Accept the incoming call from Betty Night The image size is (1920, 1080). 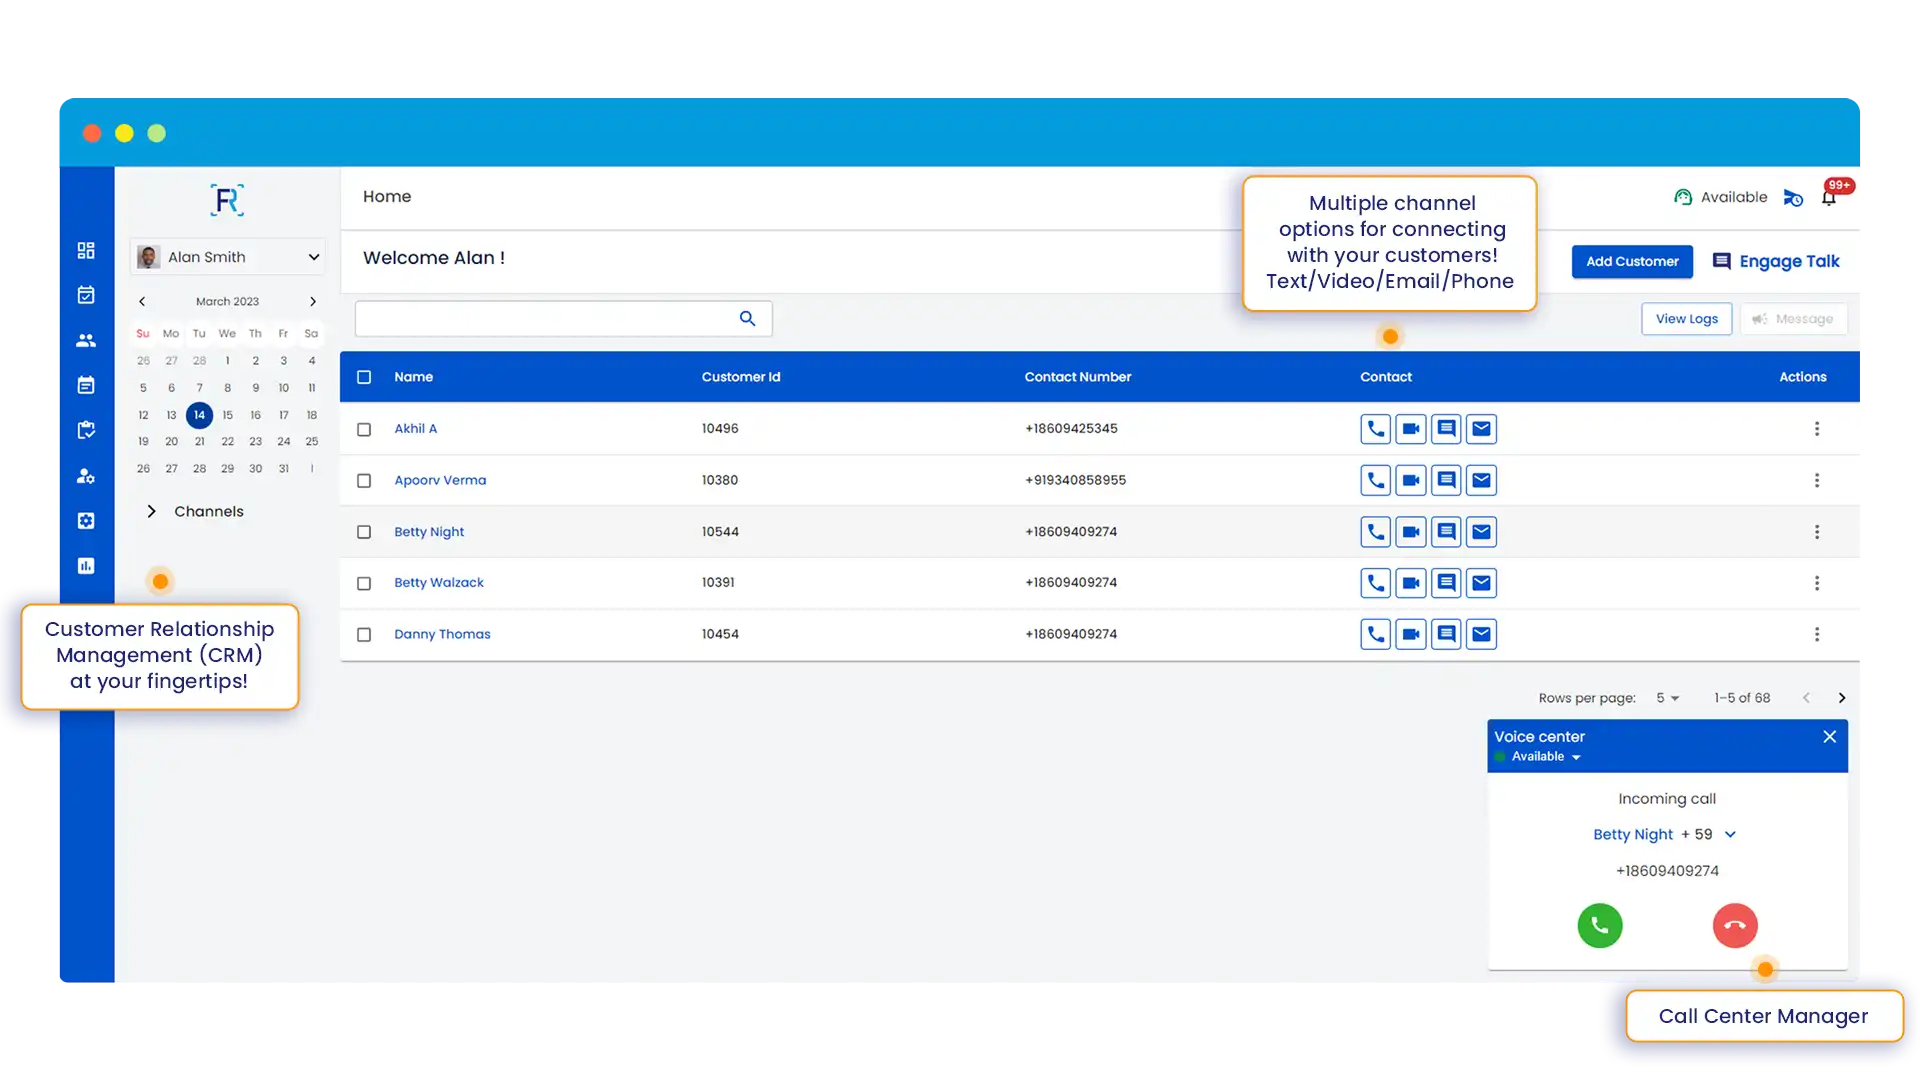point(1600,924)
